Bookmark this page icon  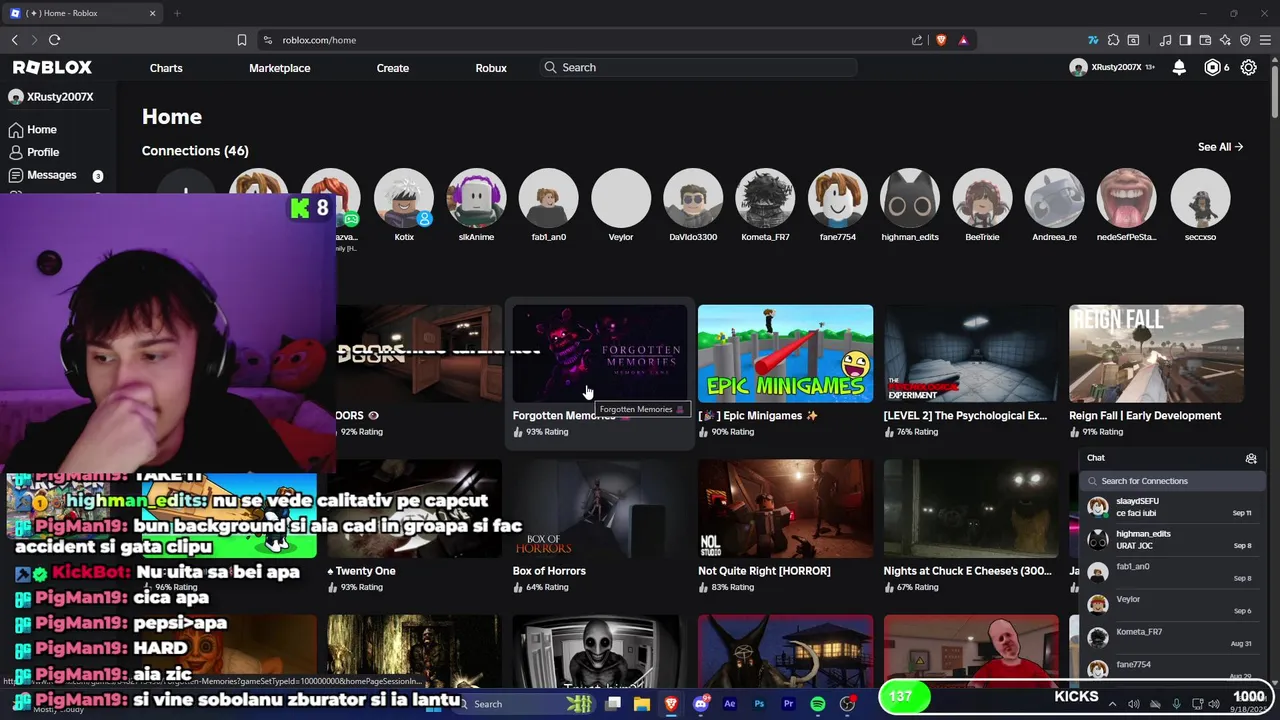(x=241, y=40)
